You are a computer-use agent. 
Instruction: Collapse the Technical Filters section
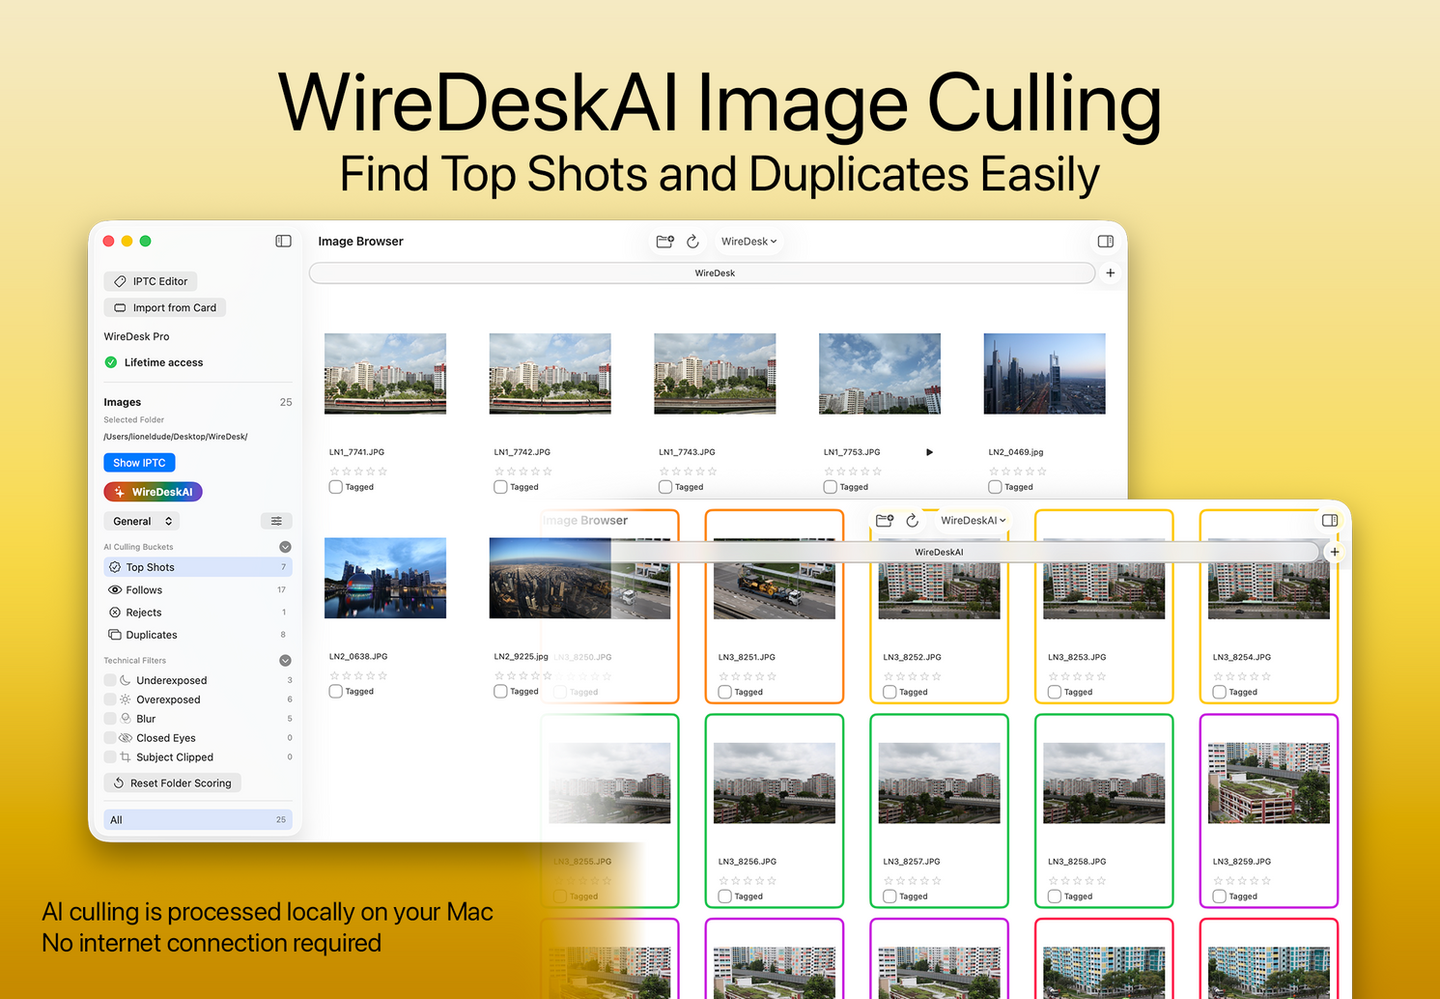(285, 660)
